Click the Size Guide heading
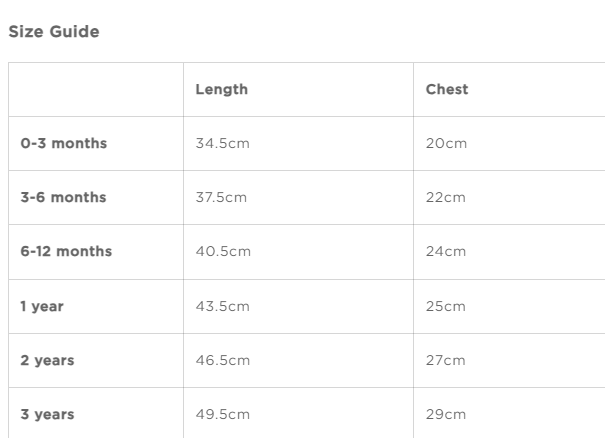The height and width of the screenshot is (438, 605). [x=54, y=32]
